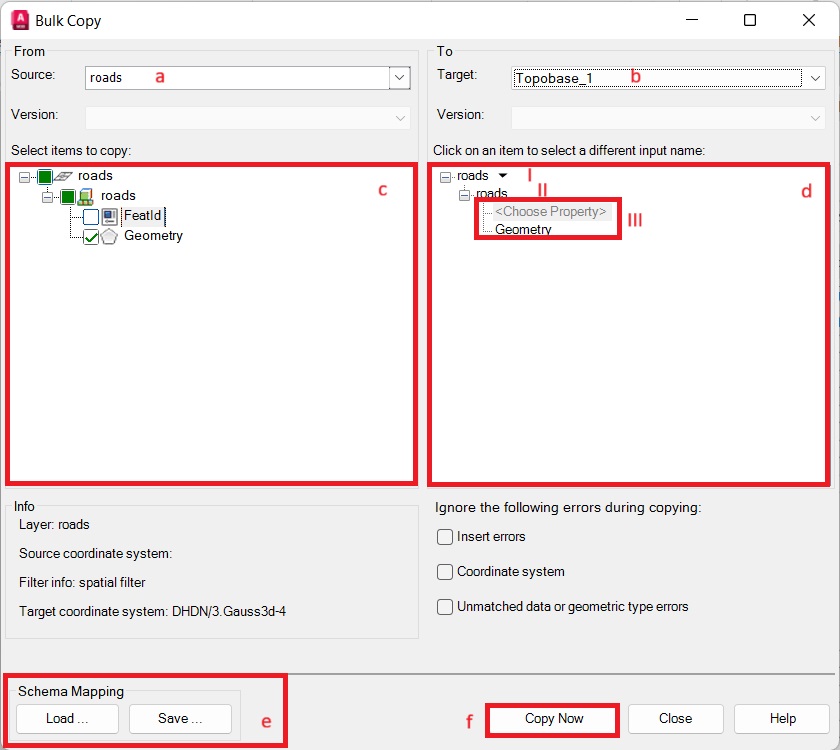
Task: Select Geometry in the target tree
Action: pos(523,230)
